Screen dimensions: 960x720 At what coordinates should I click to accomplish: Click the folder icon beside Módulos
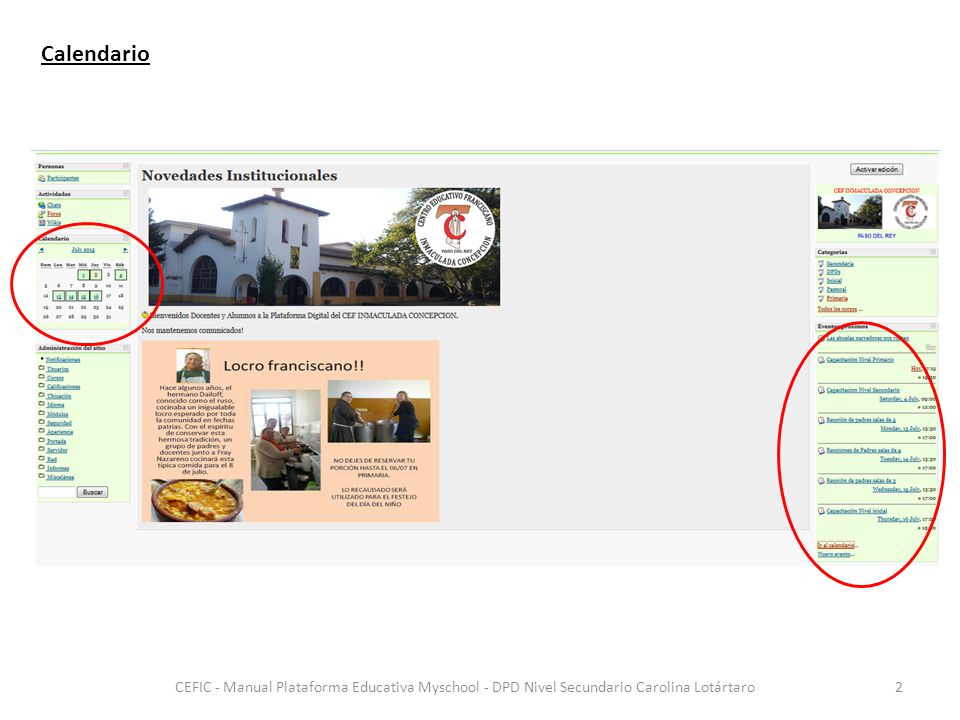42,413
